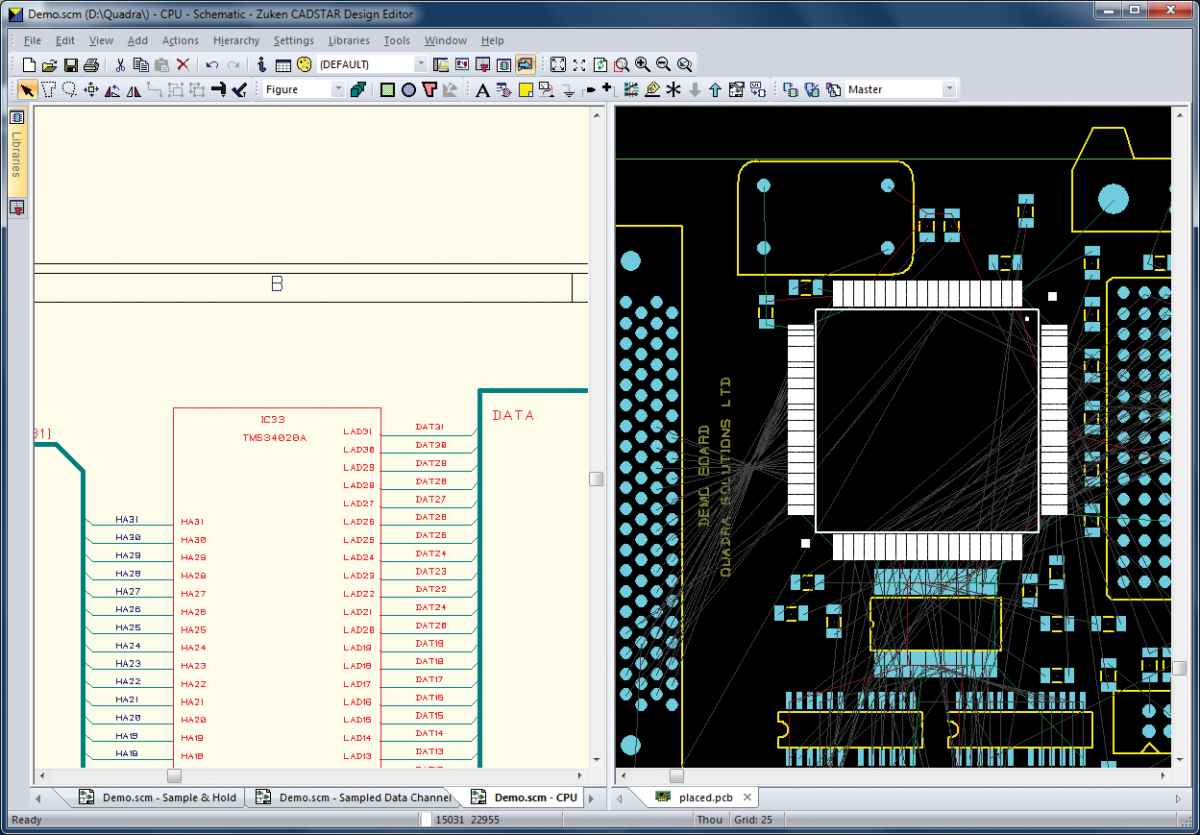The image size is (1200, 835).
Task: Expand the Figure type dropdown
Action: point(337,89)
